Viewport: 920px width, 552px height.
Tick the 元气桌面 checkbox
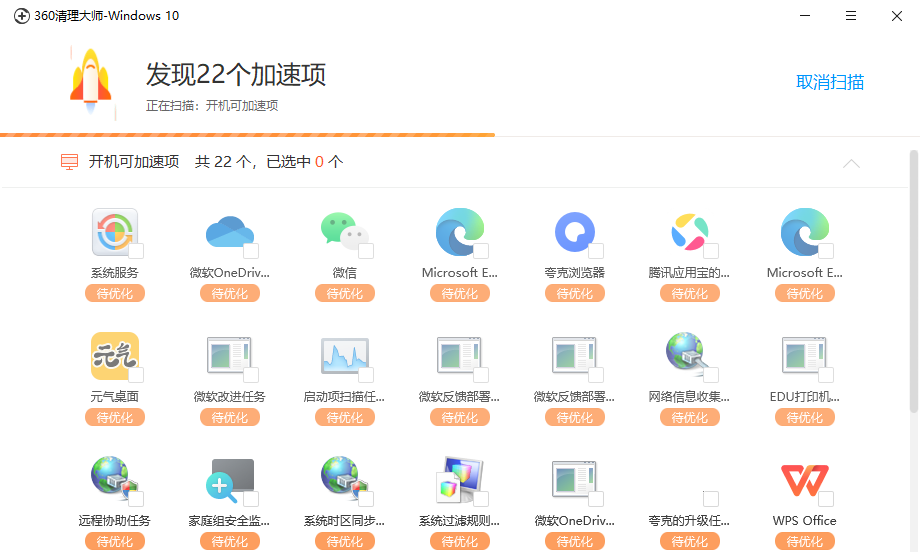click(136, 375)
